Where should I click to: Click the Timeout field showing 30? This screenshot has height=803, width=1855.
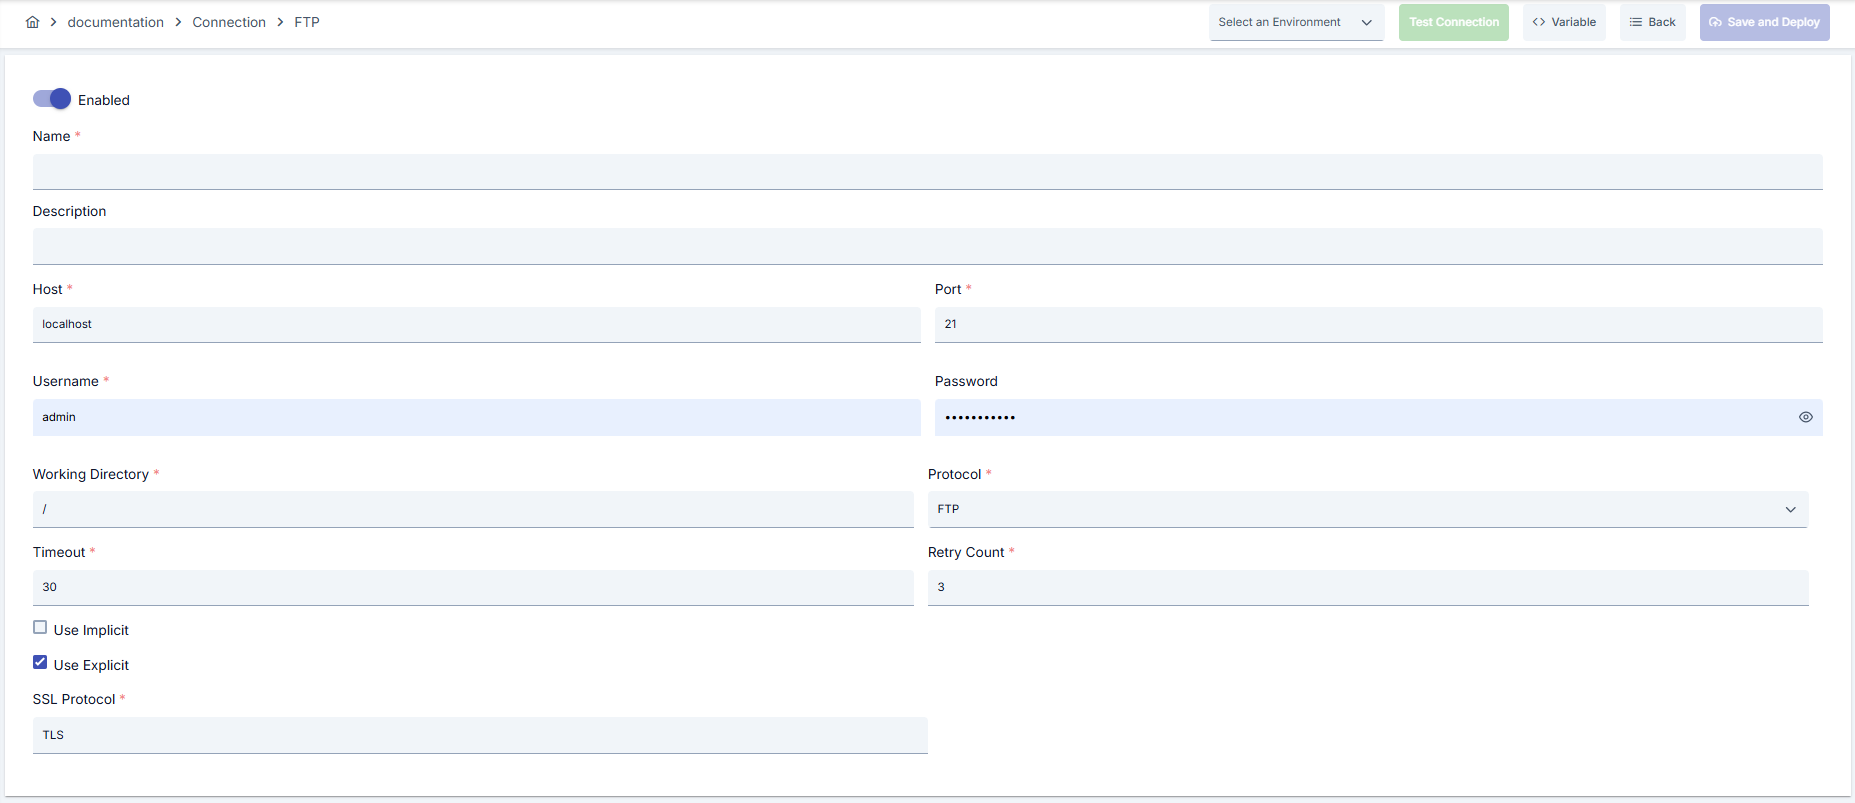click(473, 587)
